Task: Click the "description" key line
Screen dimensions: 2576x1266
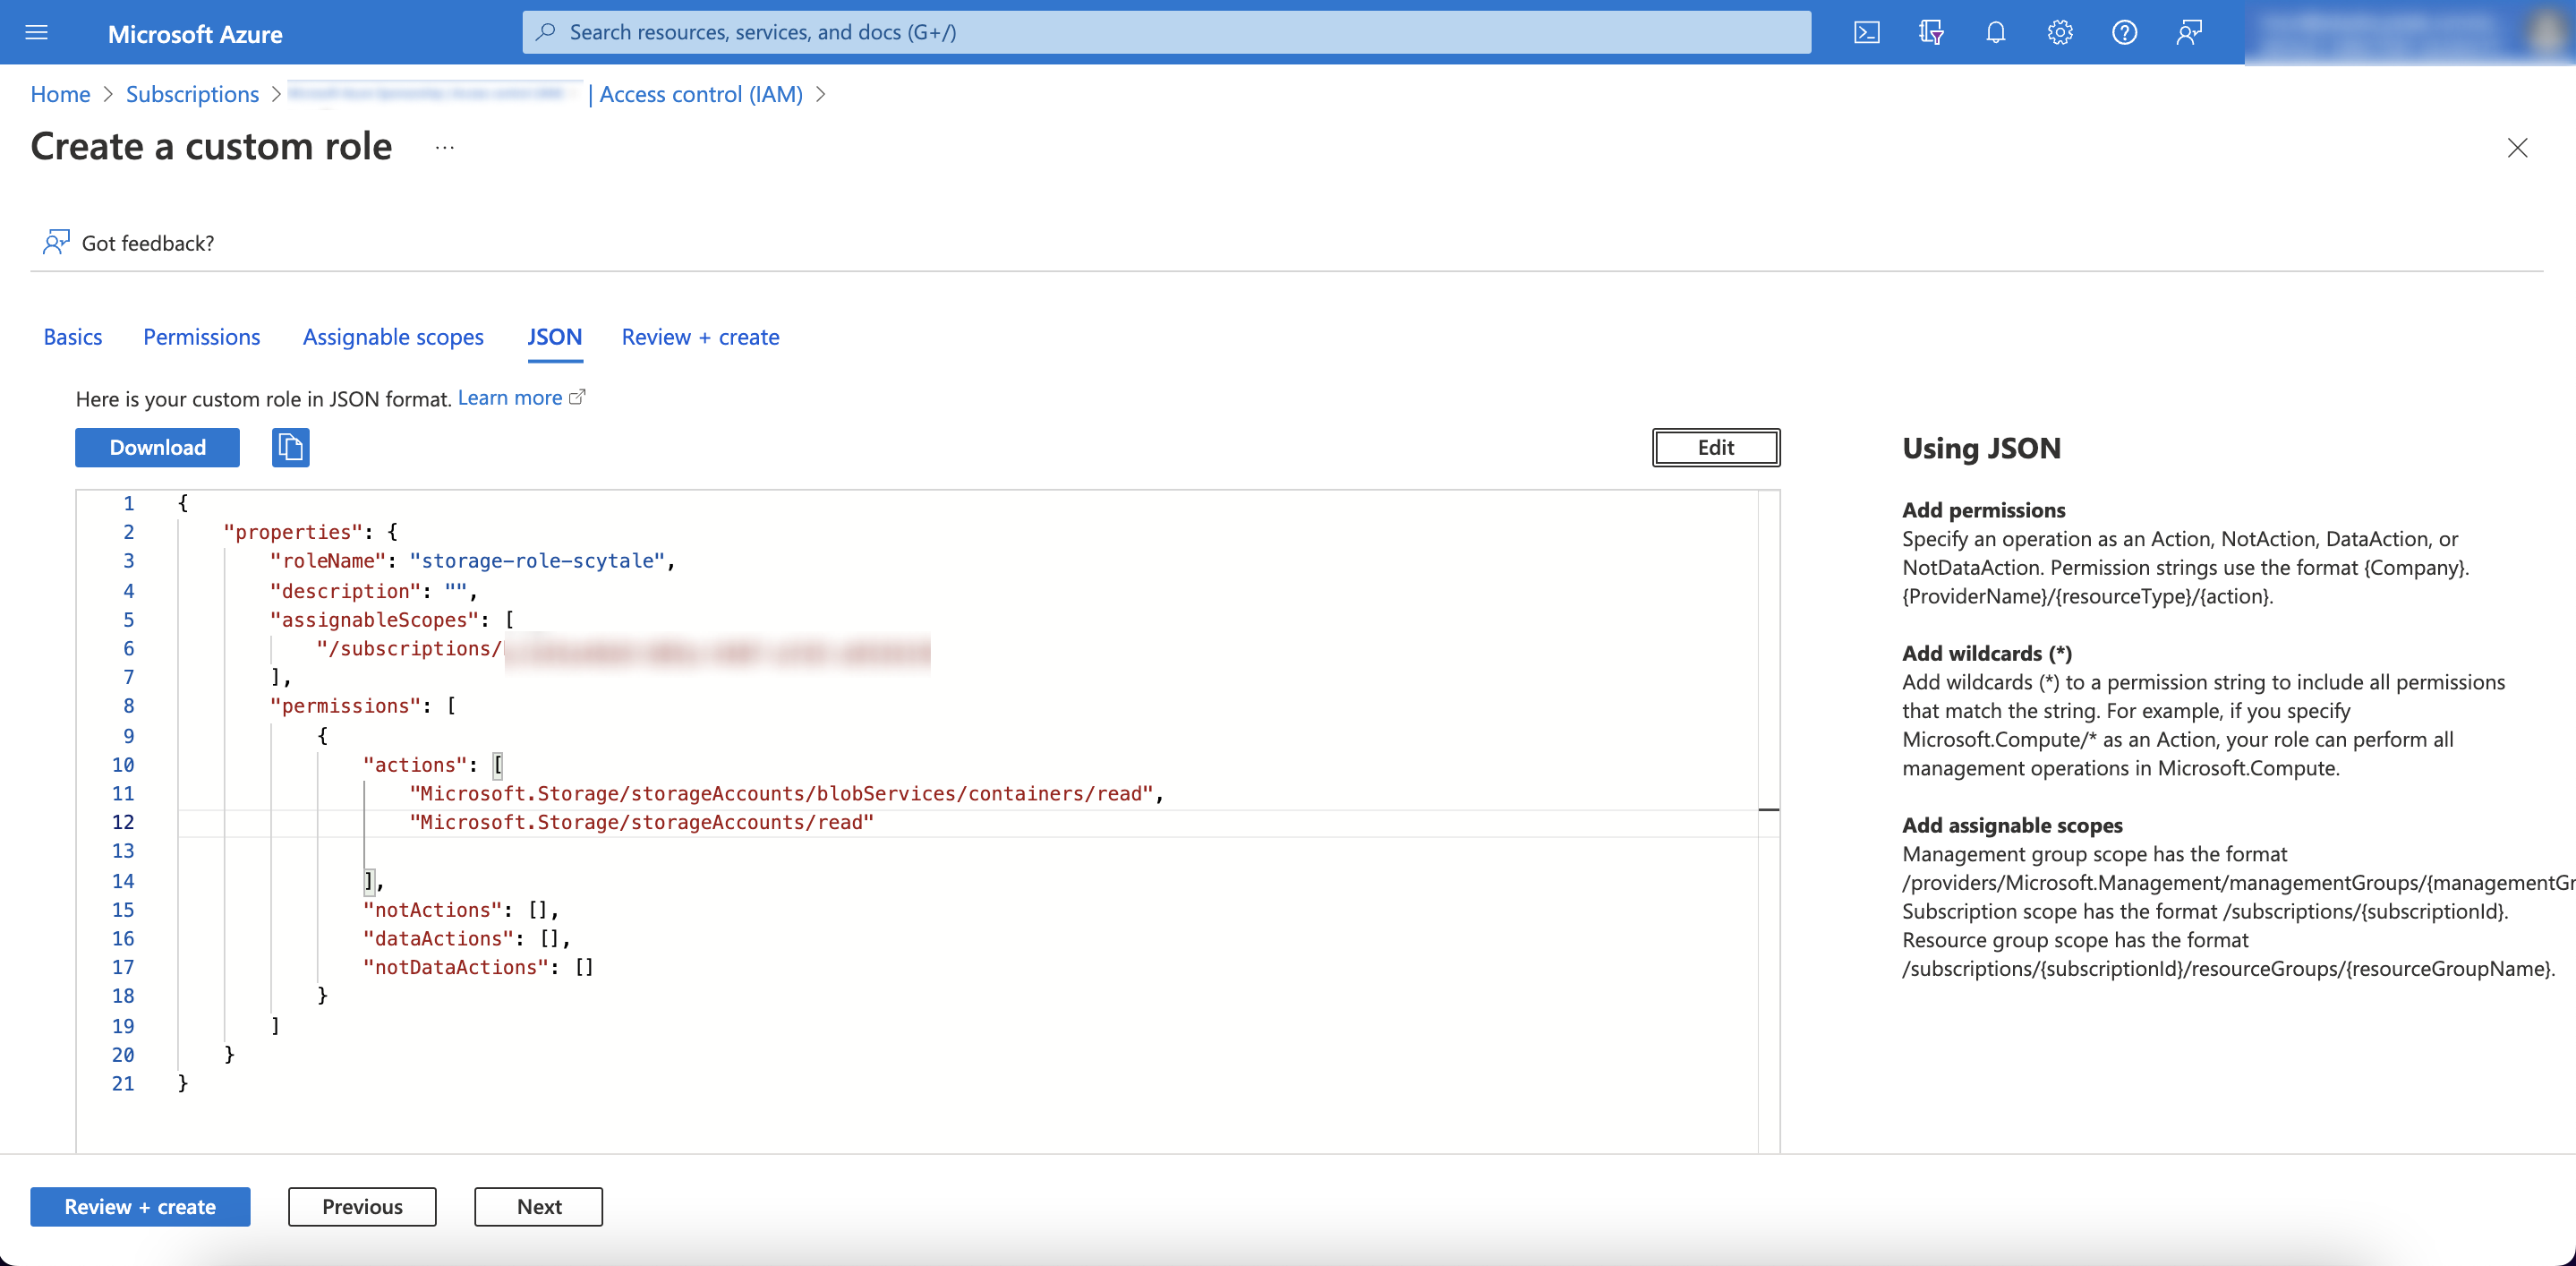Action: pyautogui.click(x=374, y=591)
